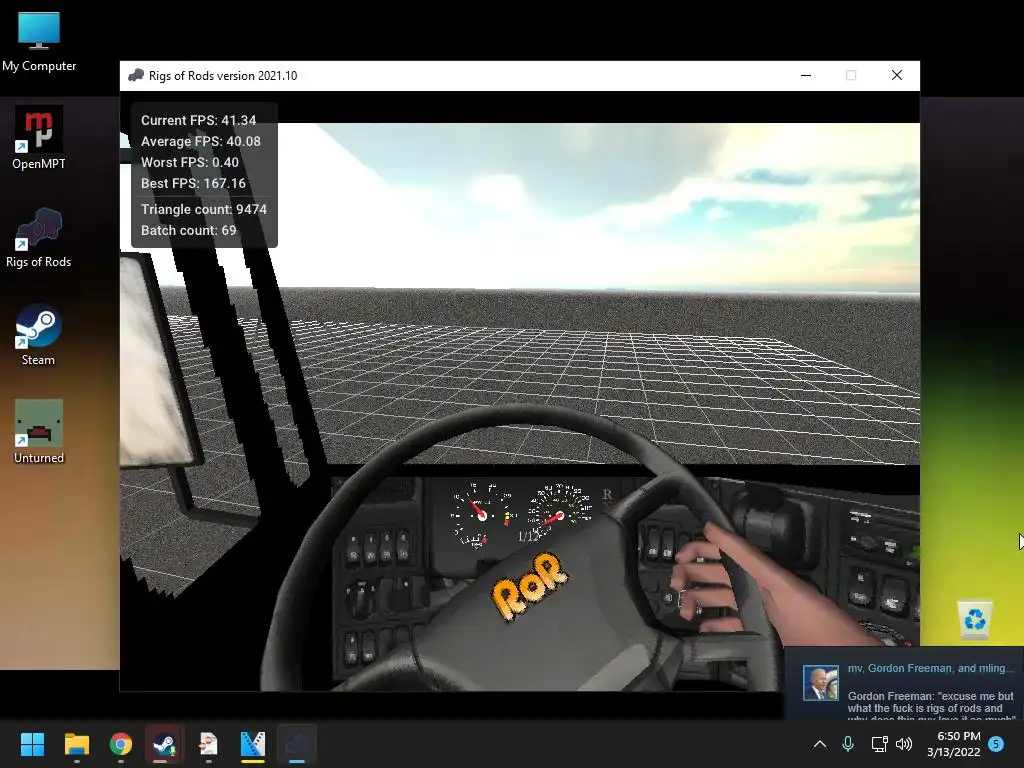Open the OpenMPT desktop shortcut
Screen dimensions: 1024x768
[39, 138]
